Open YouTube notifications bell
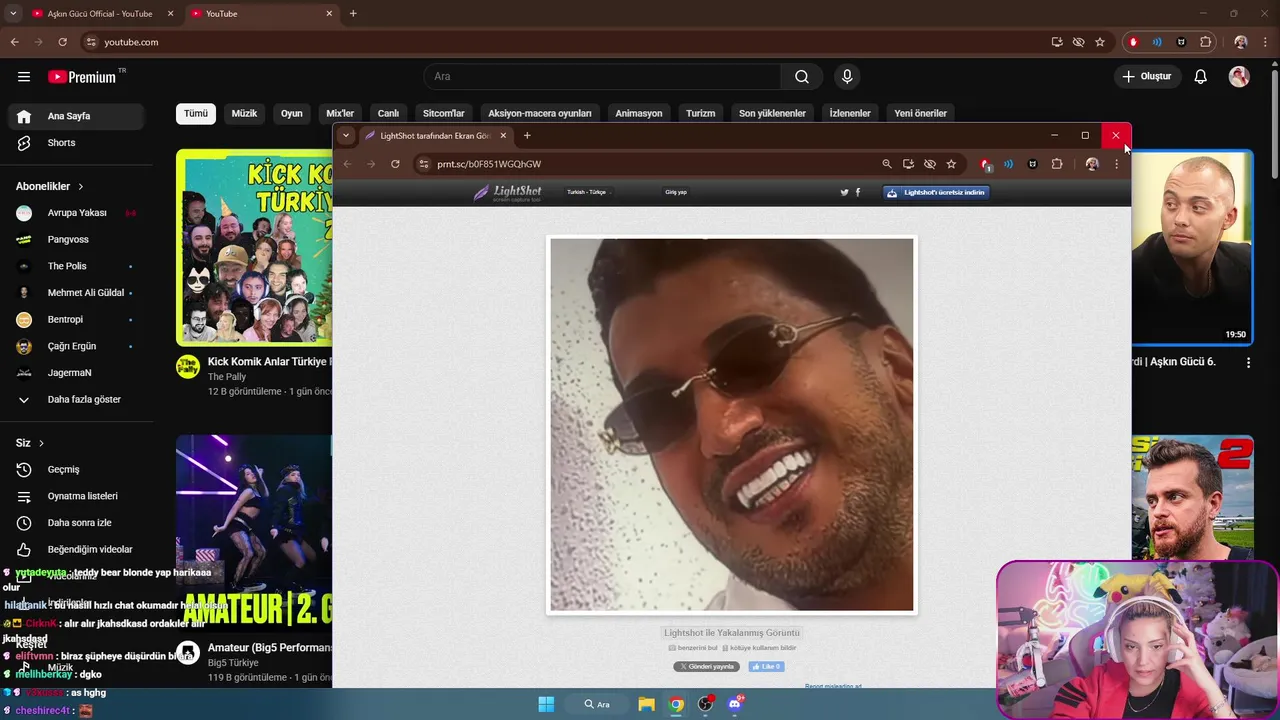 [1201, 77]
